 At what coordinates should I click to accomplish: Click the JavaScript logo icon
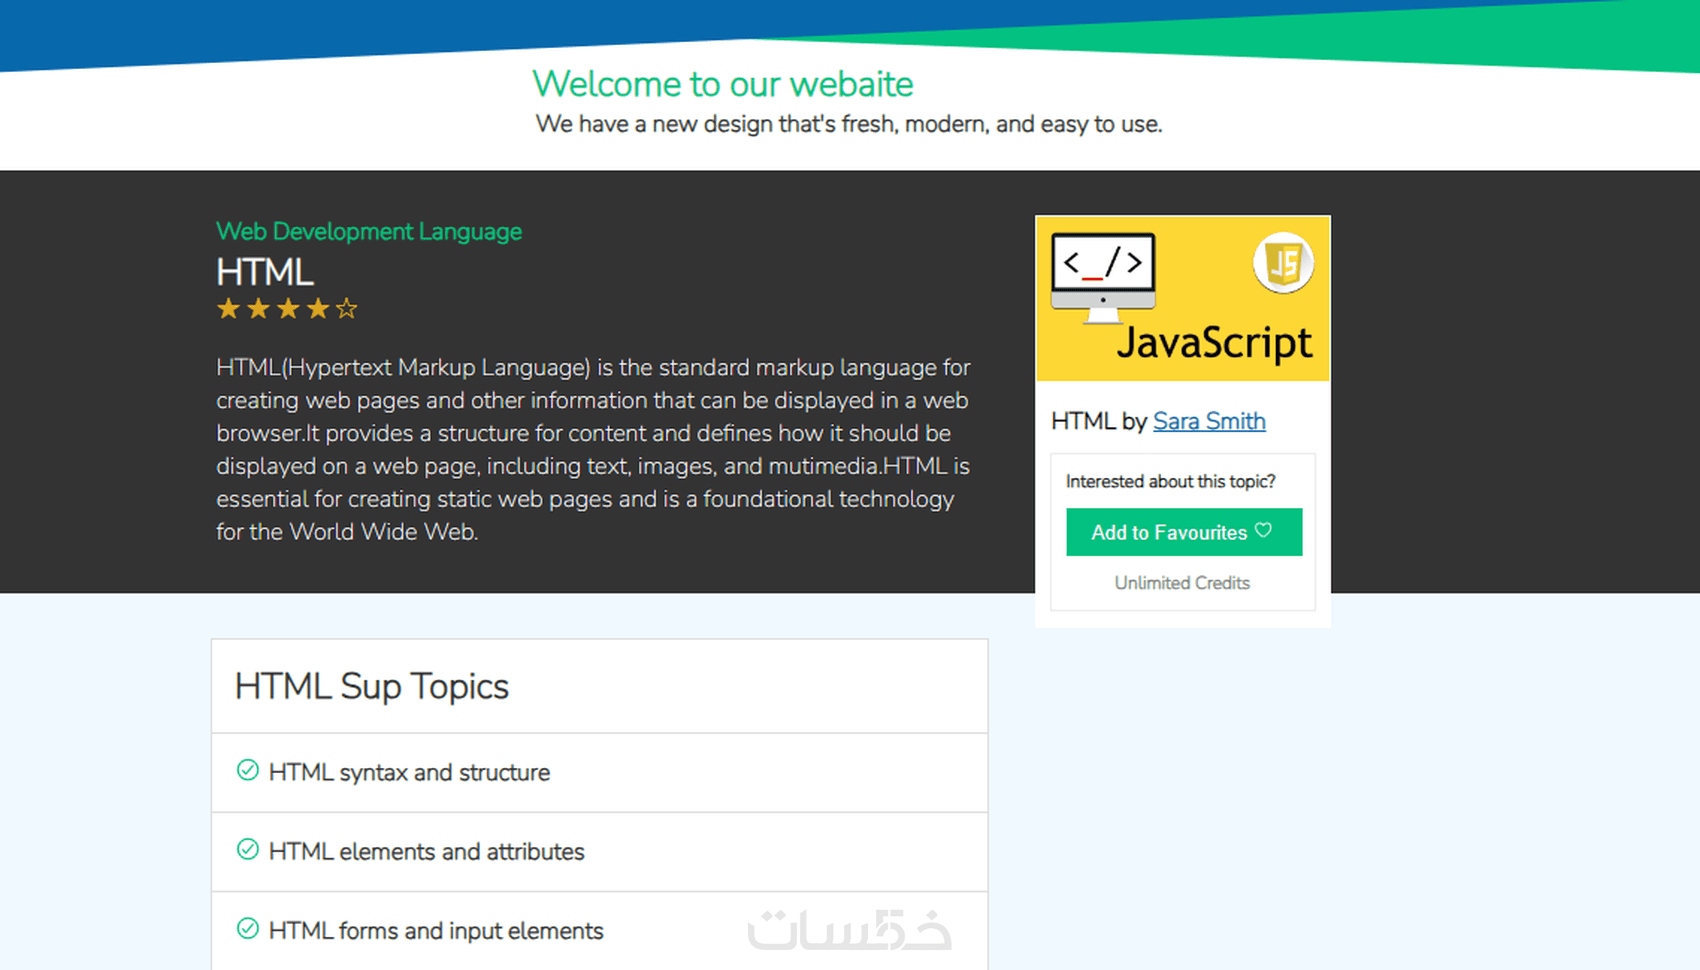pyautogui.click(x=1283, y=262)
